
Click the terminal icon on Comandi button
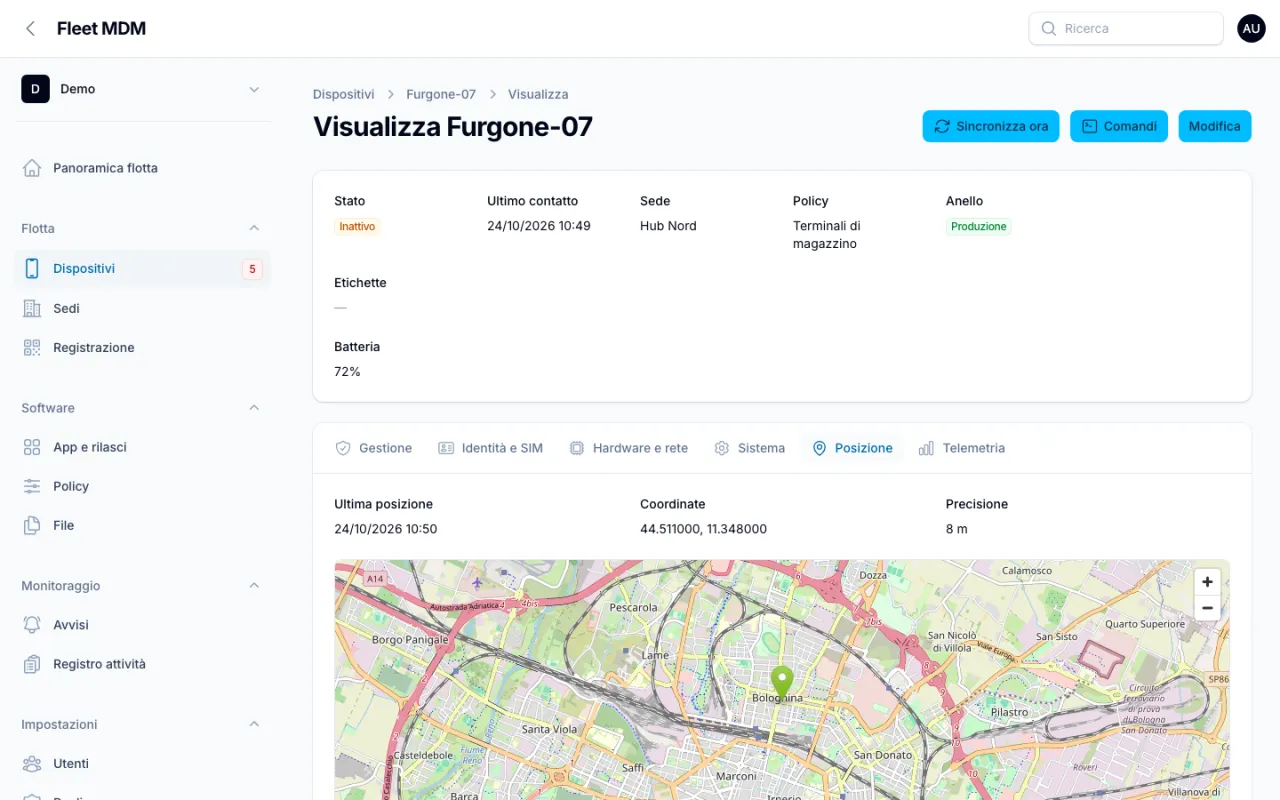point(1090,126)
